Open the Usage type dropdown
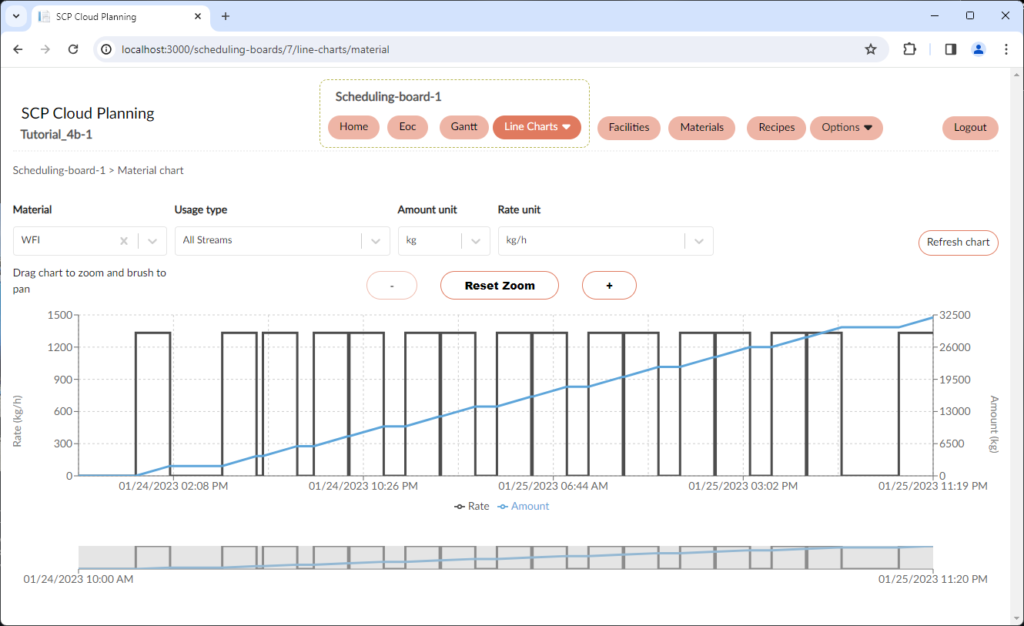Viewport: 1024px width, 626px height. pyautogui.click(x=376, y=240)
